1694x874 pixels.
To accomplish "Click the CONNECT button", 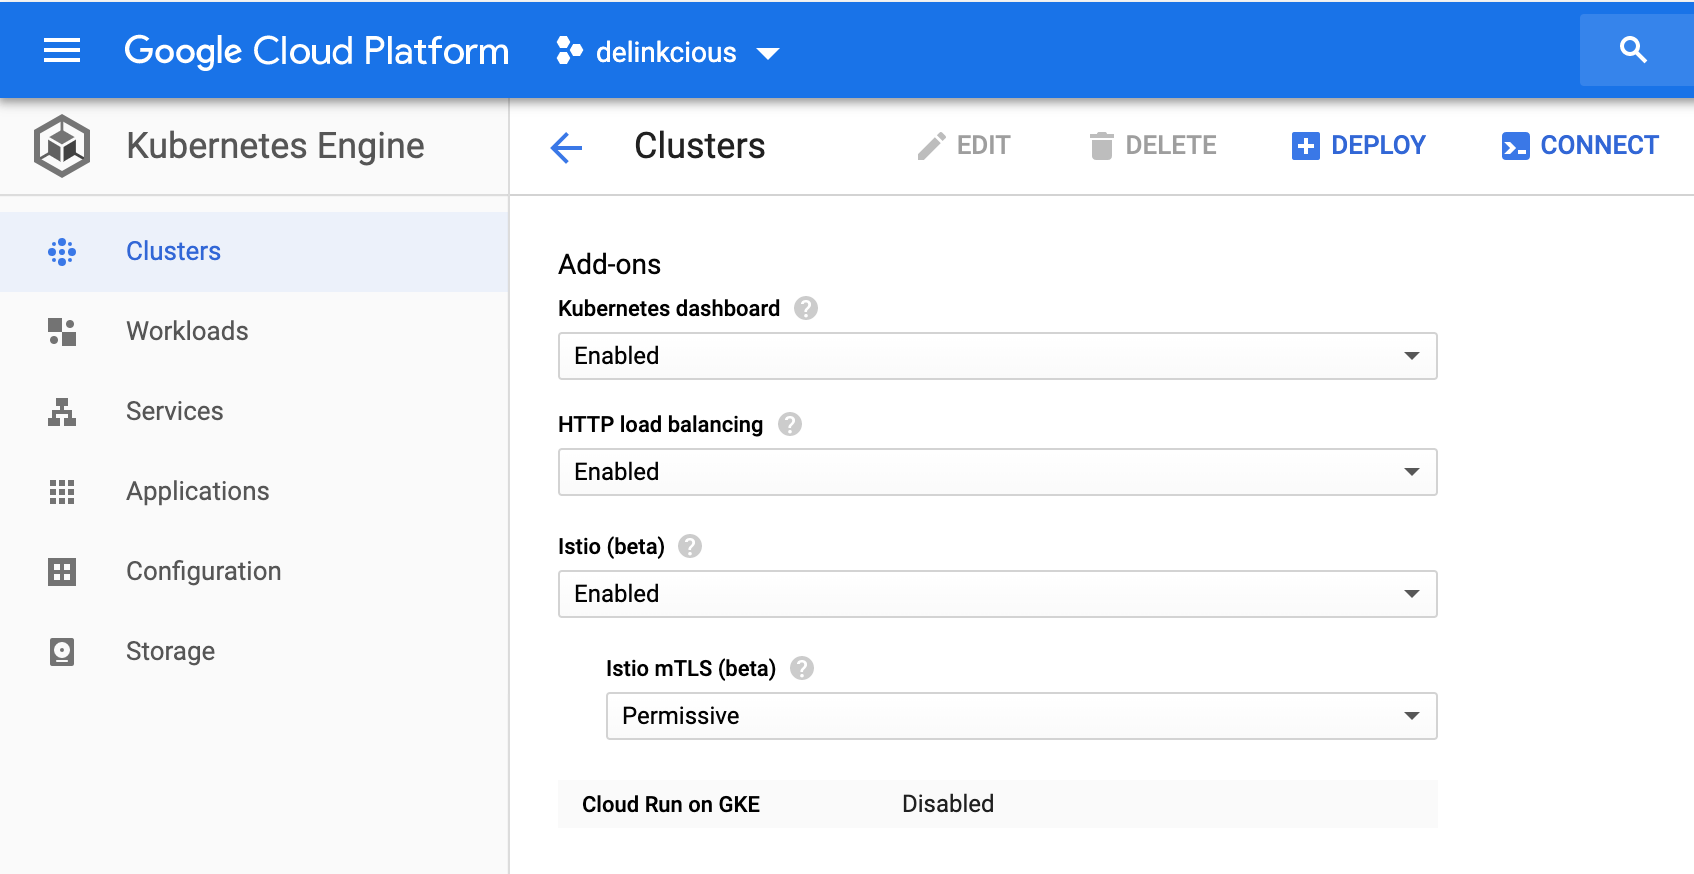I will tap(1580, 146).
